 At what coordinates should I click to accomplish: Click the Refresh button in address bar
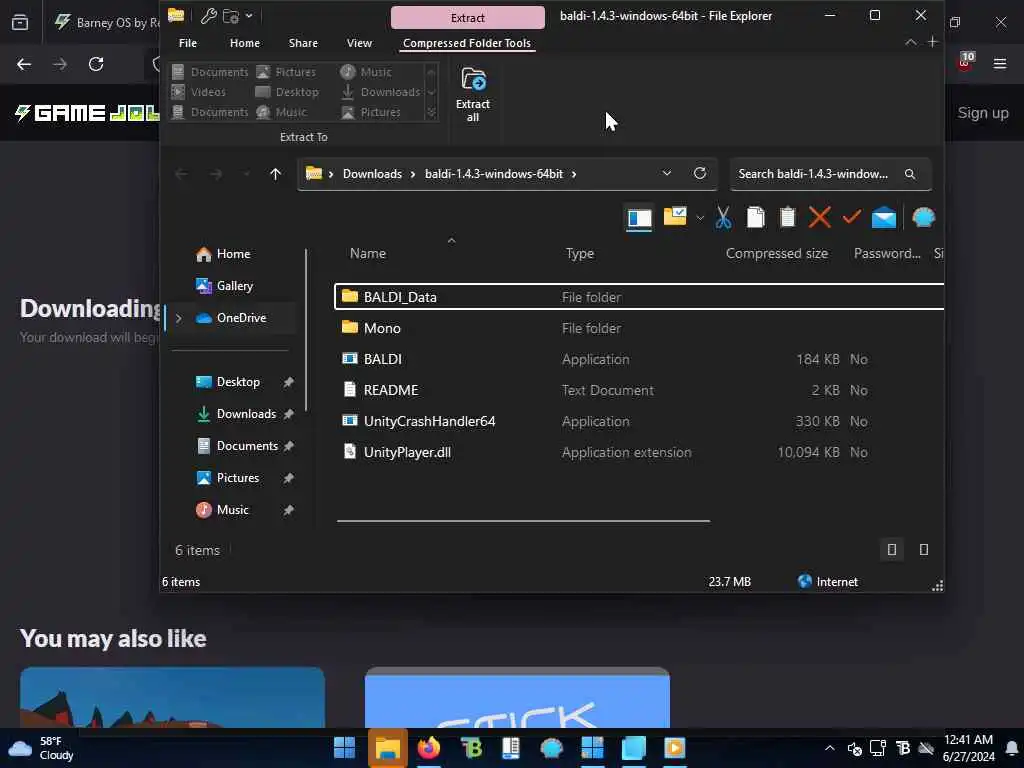(x=699, y=173)
